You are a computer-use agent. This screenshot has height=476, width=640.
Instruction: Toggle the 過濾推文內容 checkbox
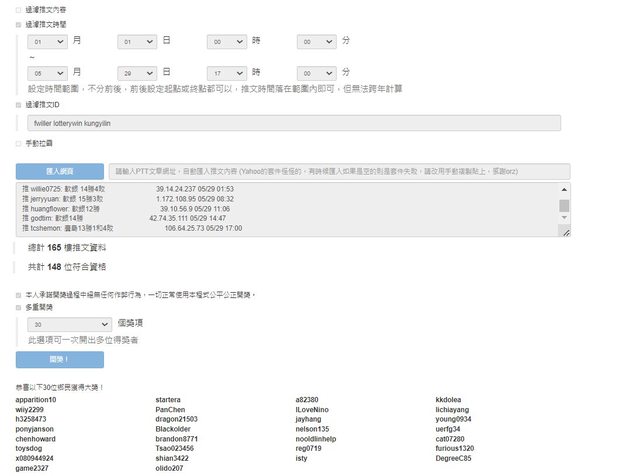[x=18, y=9]
